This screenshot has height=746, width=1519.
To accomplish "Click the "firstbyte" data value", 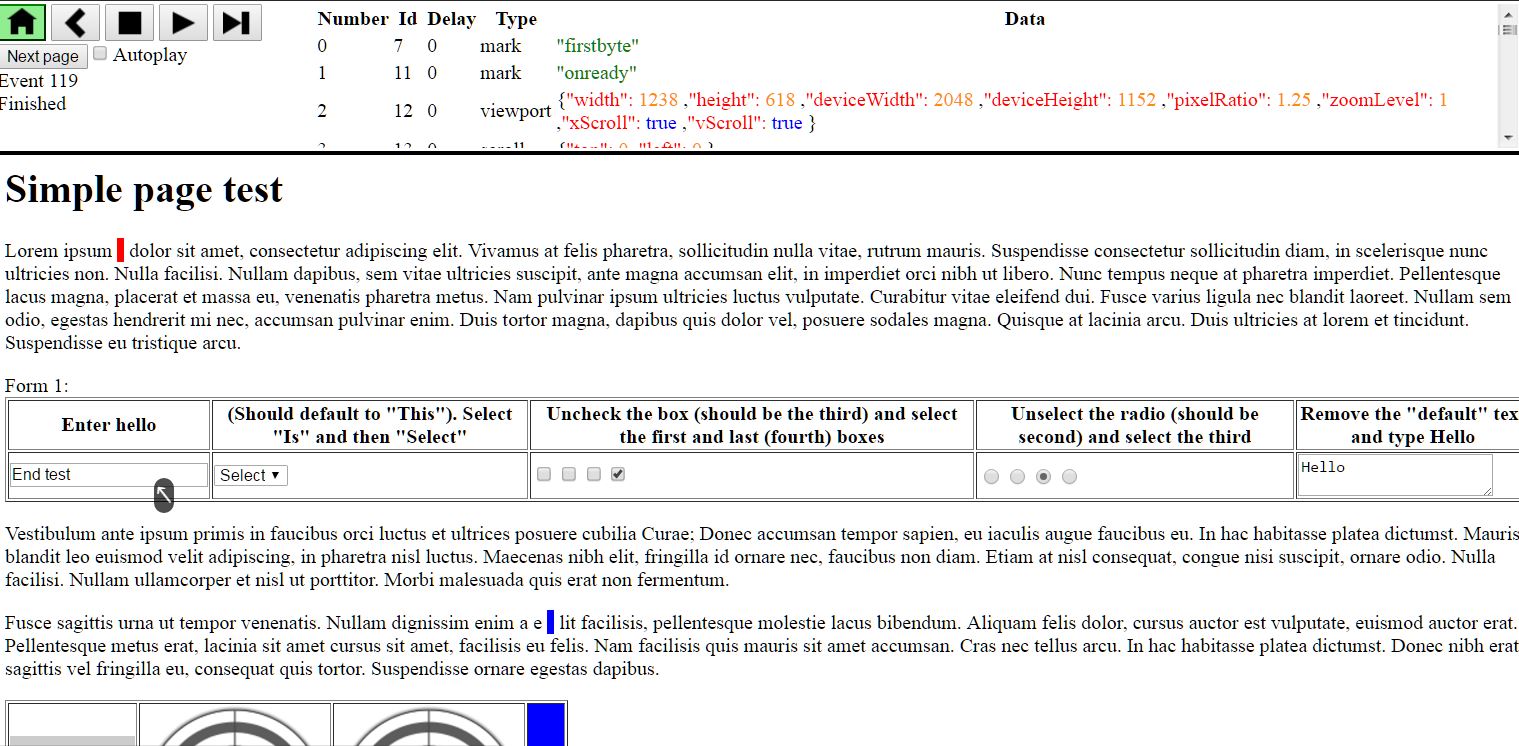I will pyautogui.click(x=597, y=46).
